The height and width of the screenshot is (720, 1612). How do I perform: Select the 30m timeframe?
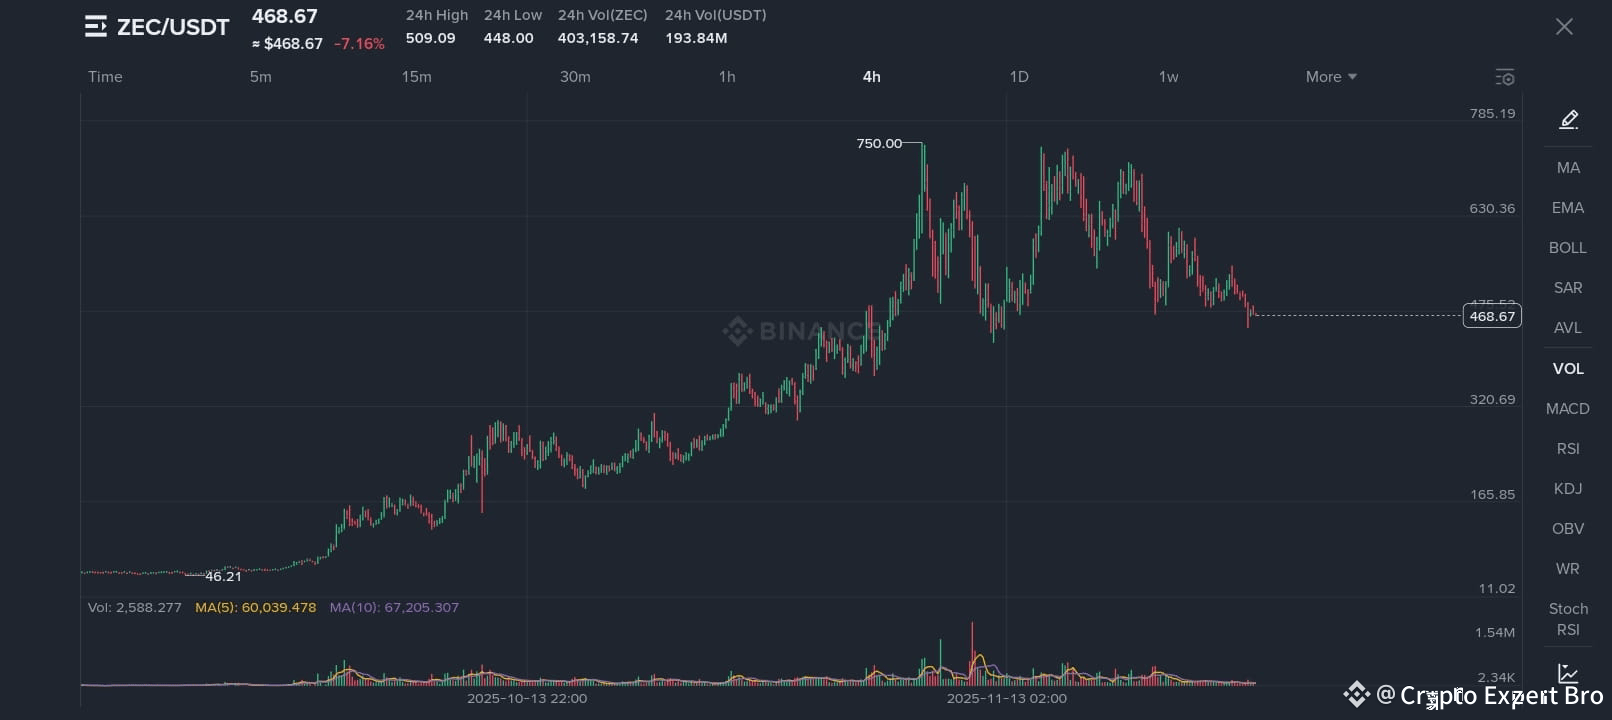[575, 77]
